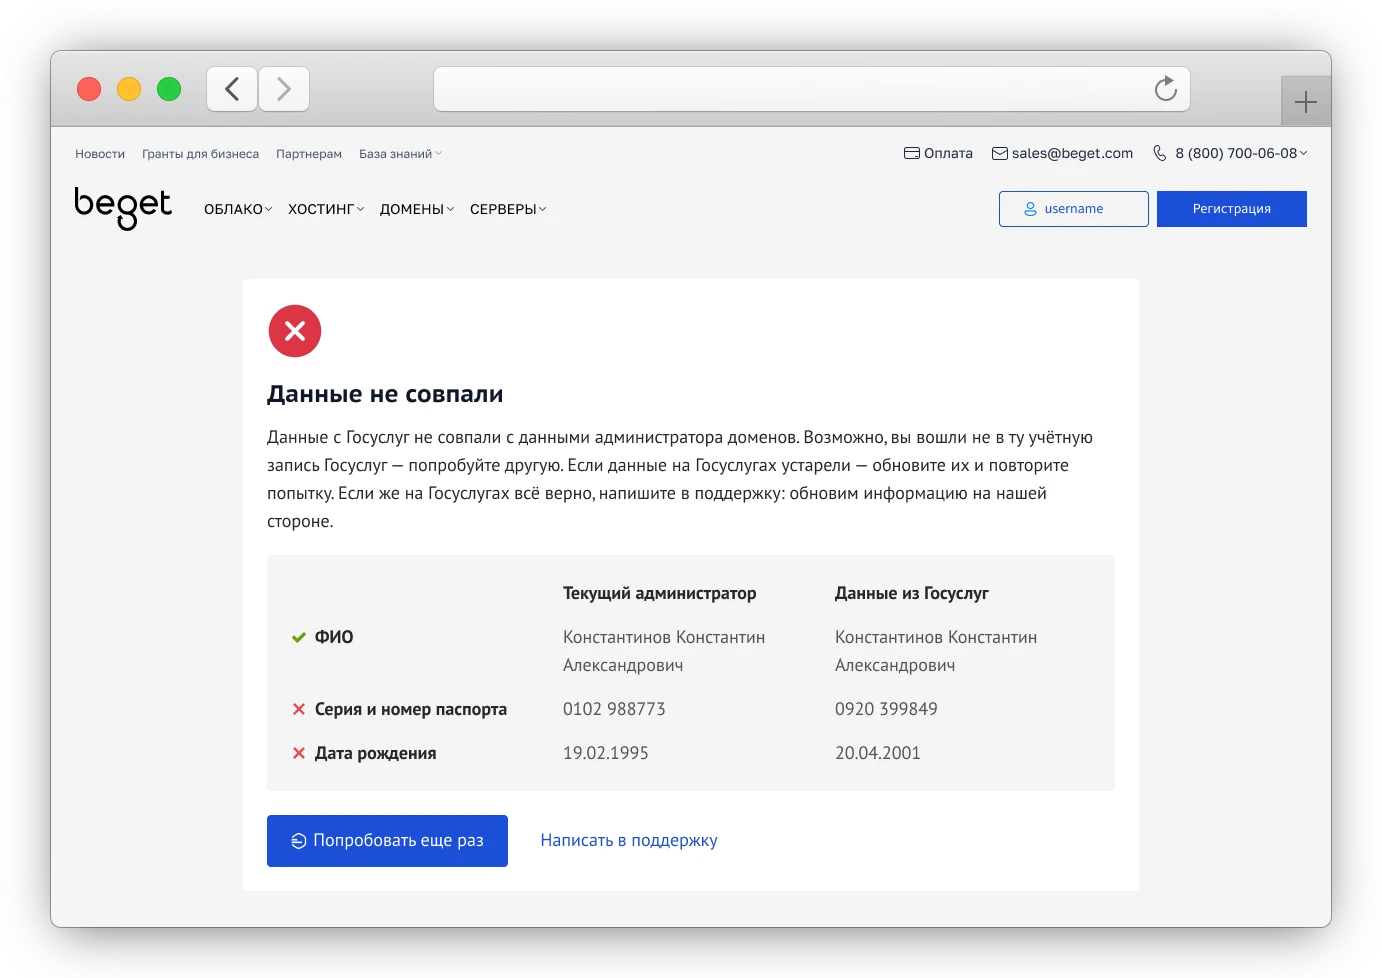The image size is (1382, 978).
Task: Click the Дата рождения label
Action: pyautogui.click(x=376, y=753)
